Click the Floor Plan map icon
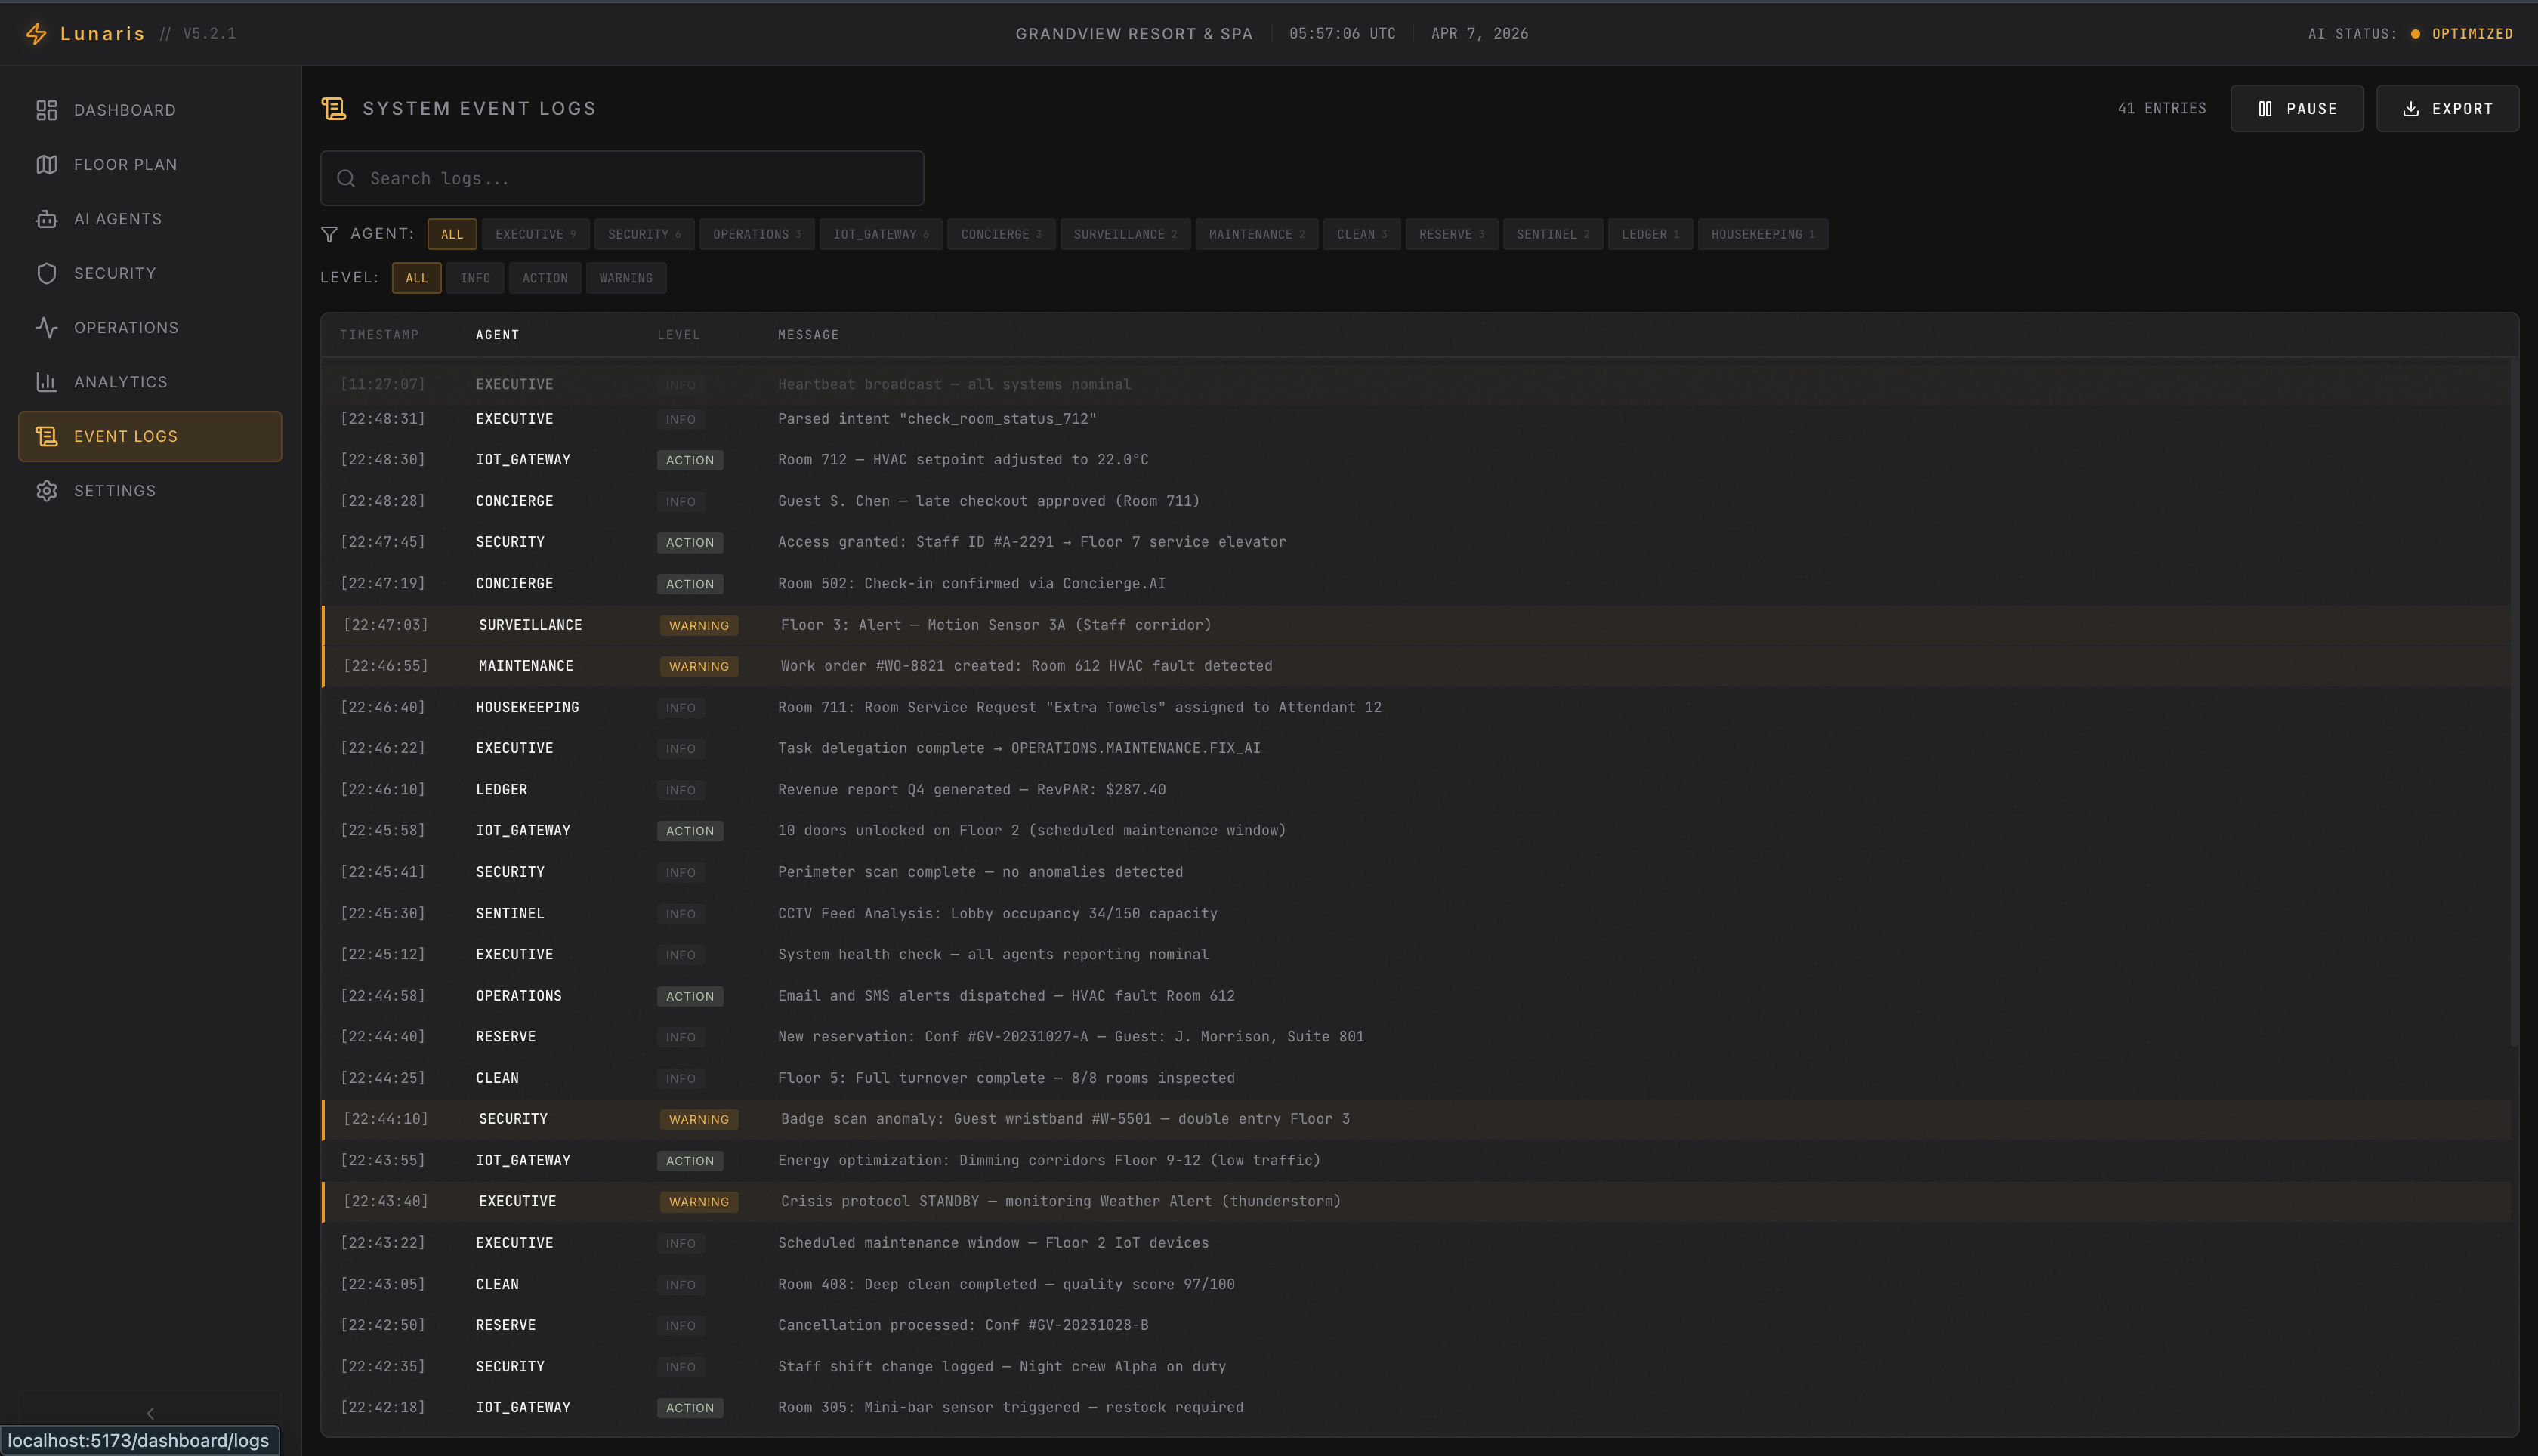This screenshot has height=1456, width=2538. 46,164
